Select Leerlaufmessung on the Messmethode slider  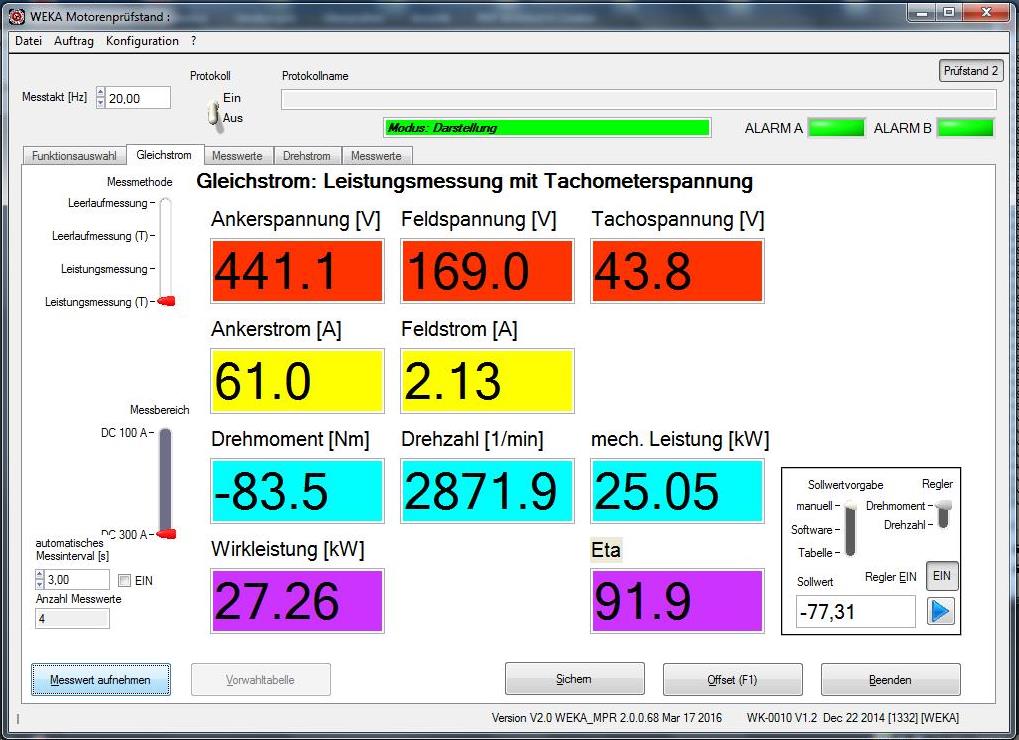pos(165,204)
